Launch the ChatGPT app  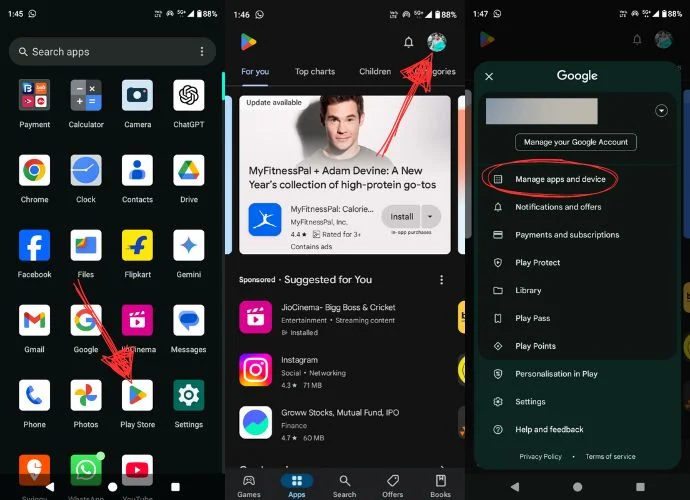click(x=188, y=96)
